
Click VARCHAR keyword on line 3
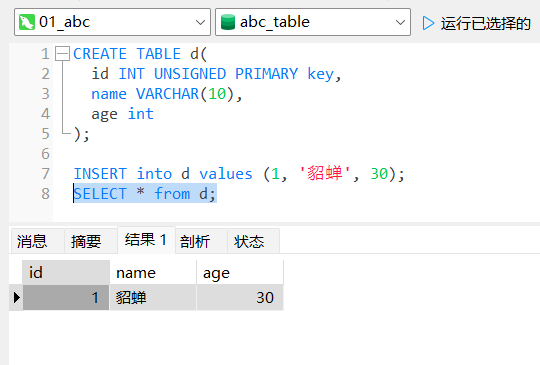click(167, 94)
